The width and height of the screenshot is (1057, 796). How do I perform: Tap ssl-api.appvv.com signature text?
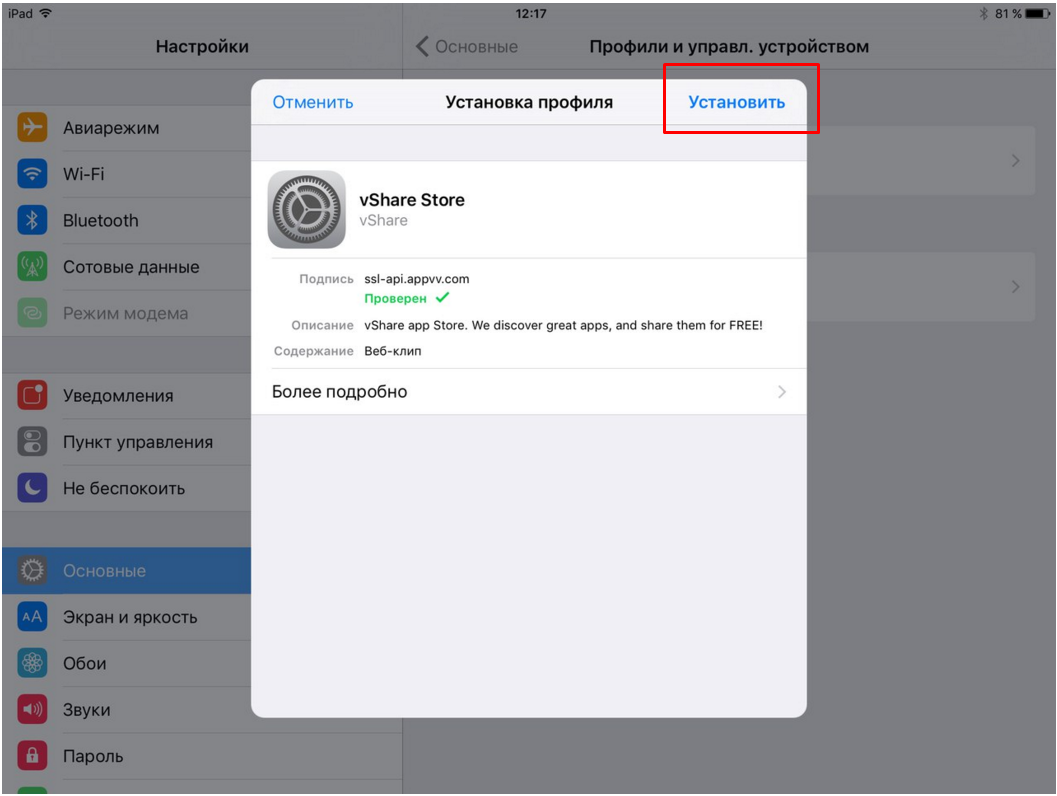(x=417, y=279)
